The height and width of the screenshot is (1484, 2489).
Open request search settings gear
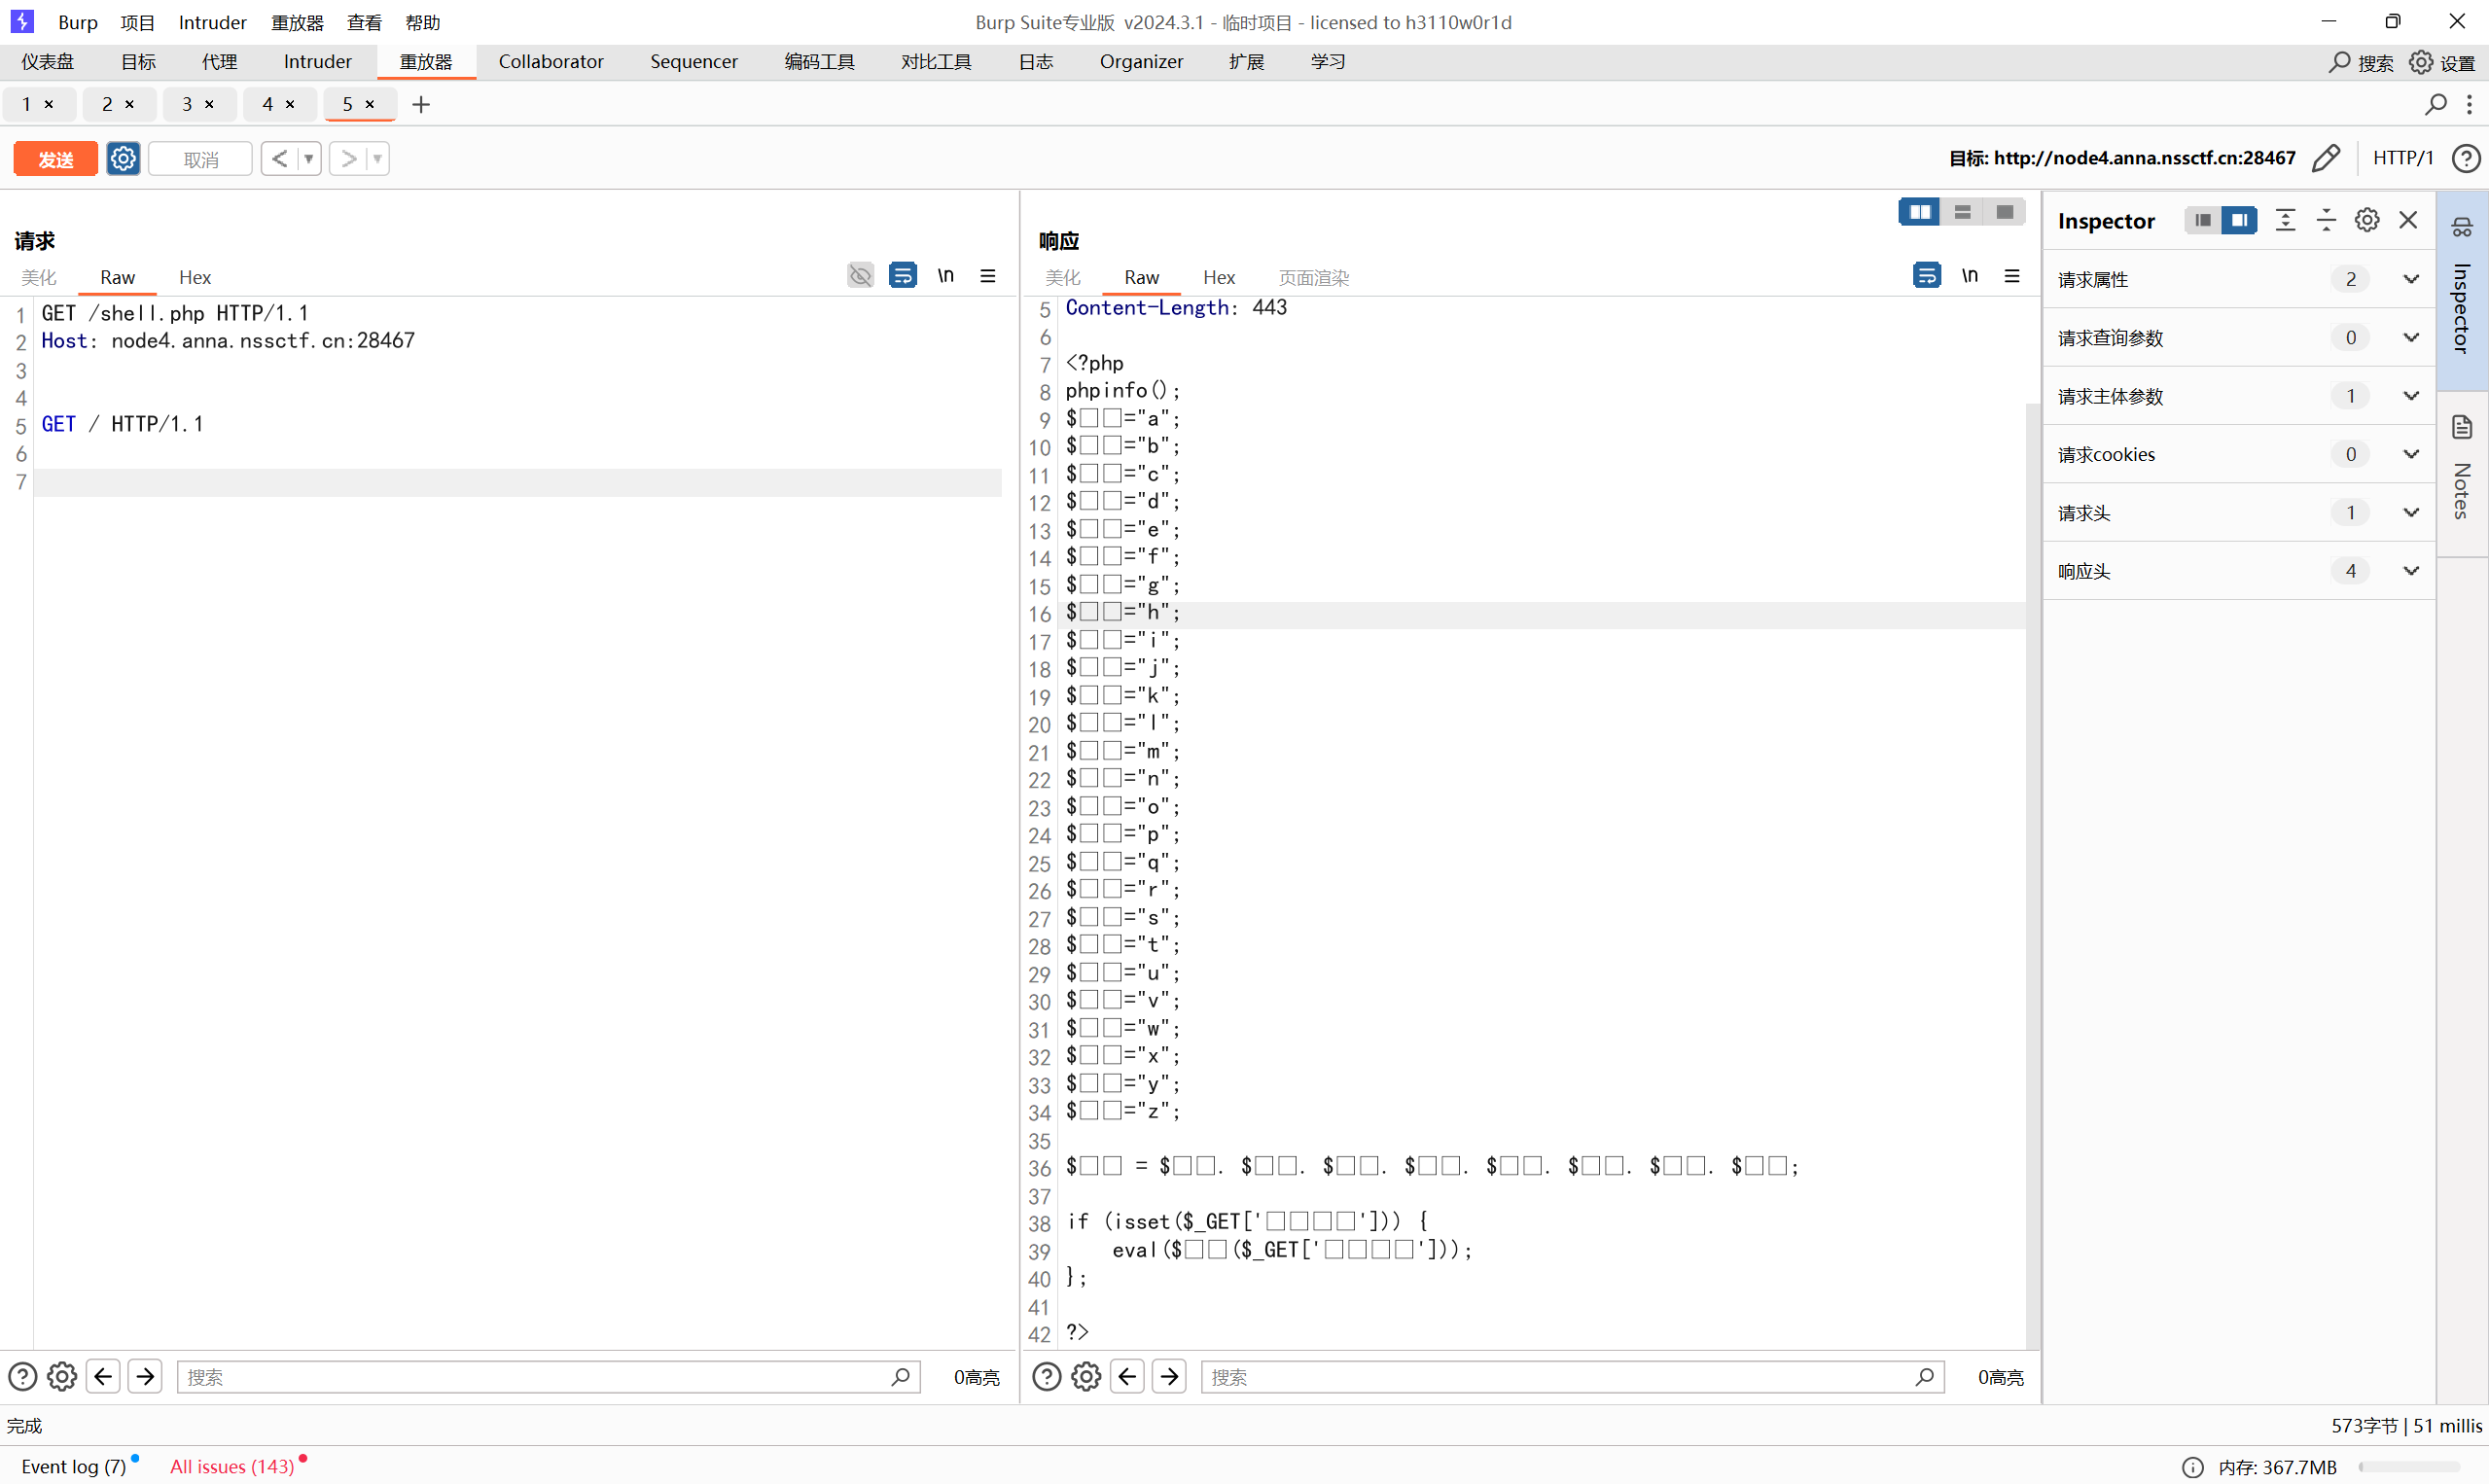coord(62,1377)
